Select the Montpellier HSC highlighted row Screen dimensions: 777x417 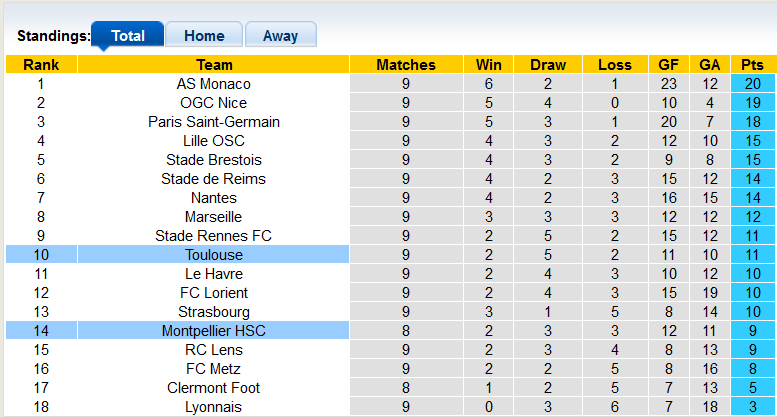point(213,331)
